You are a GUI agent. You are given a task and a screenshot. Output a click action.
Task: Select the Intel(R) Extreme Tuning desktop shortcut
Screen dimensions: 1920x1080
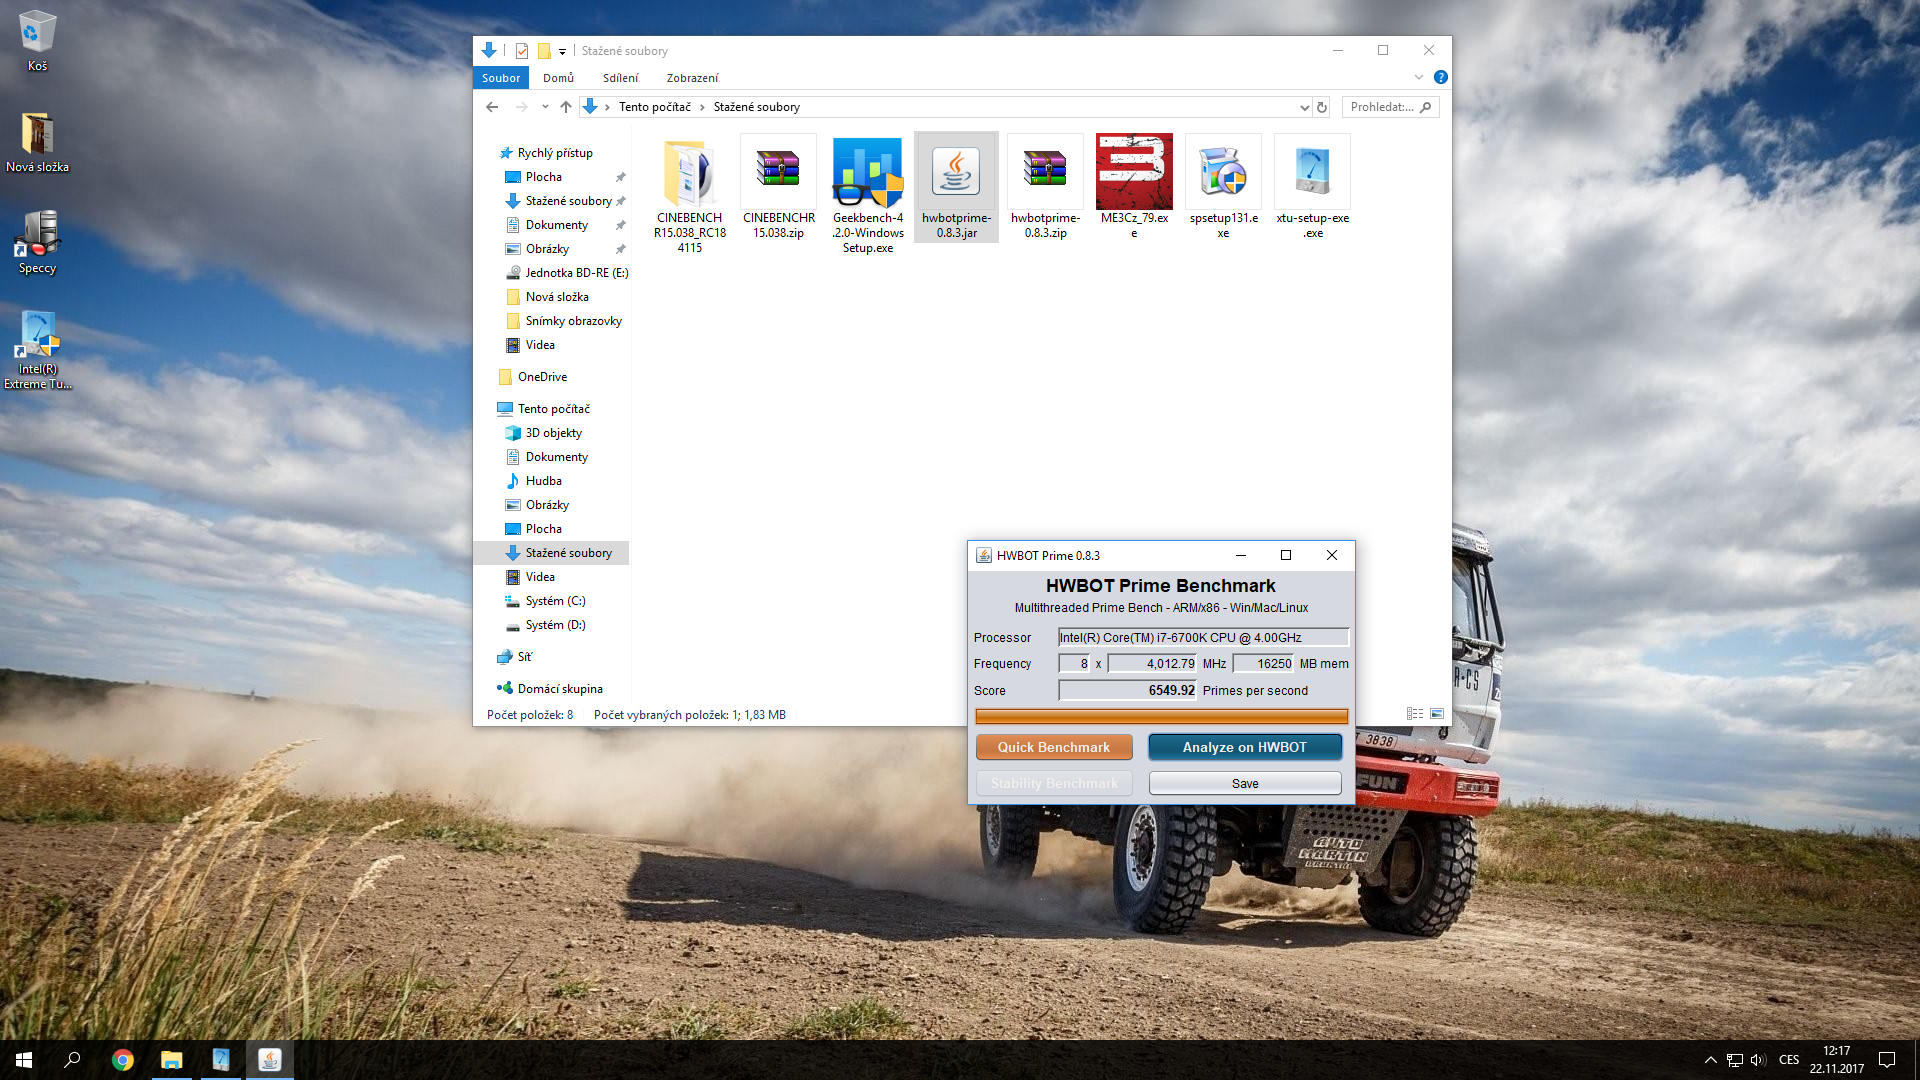click(x=37, y=350)
